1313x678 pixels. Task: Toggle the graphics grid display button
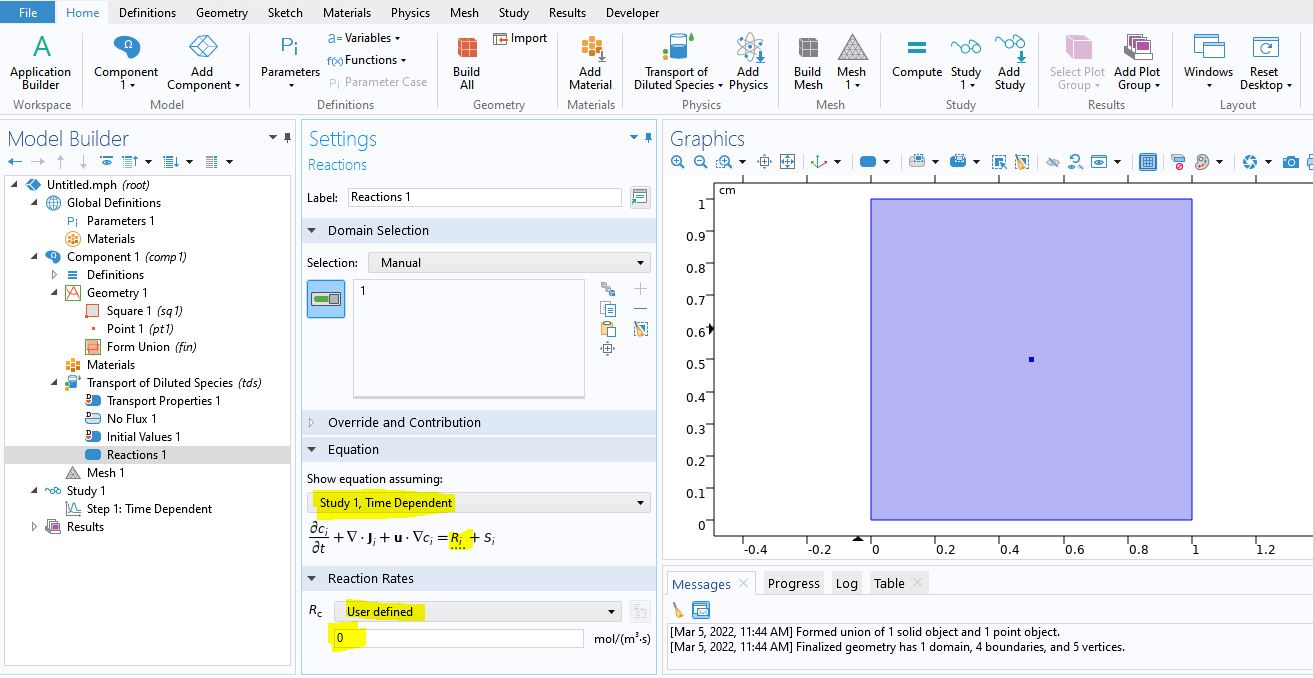point(1148,162)
